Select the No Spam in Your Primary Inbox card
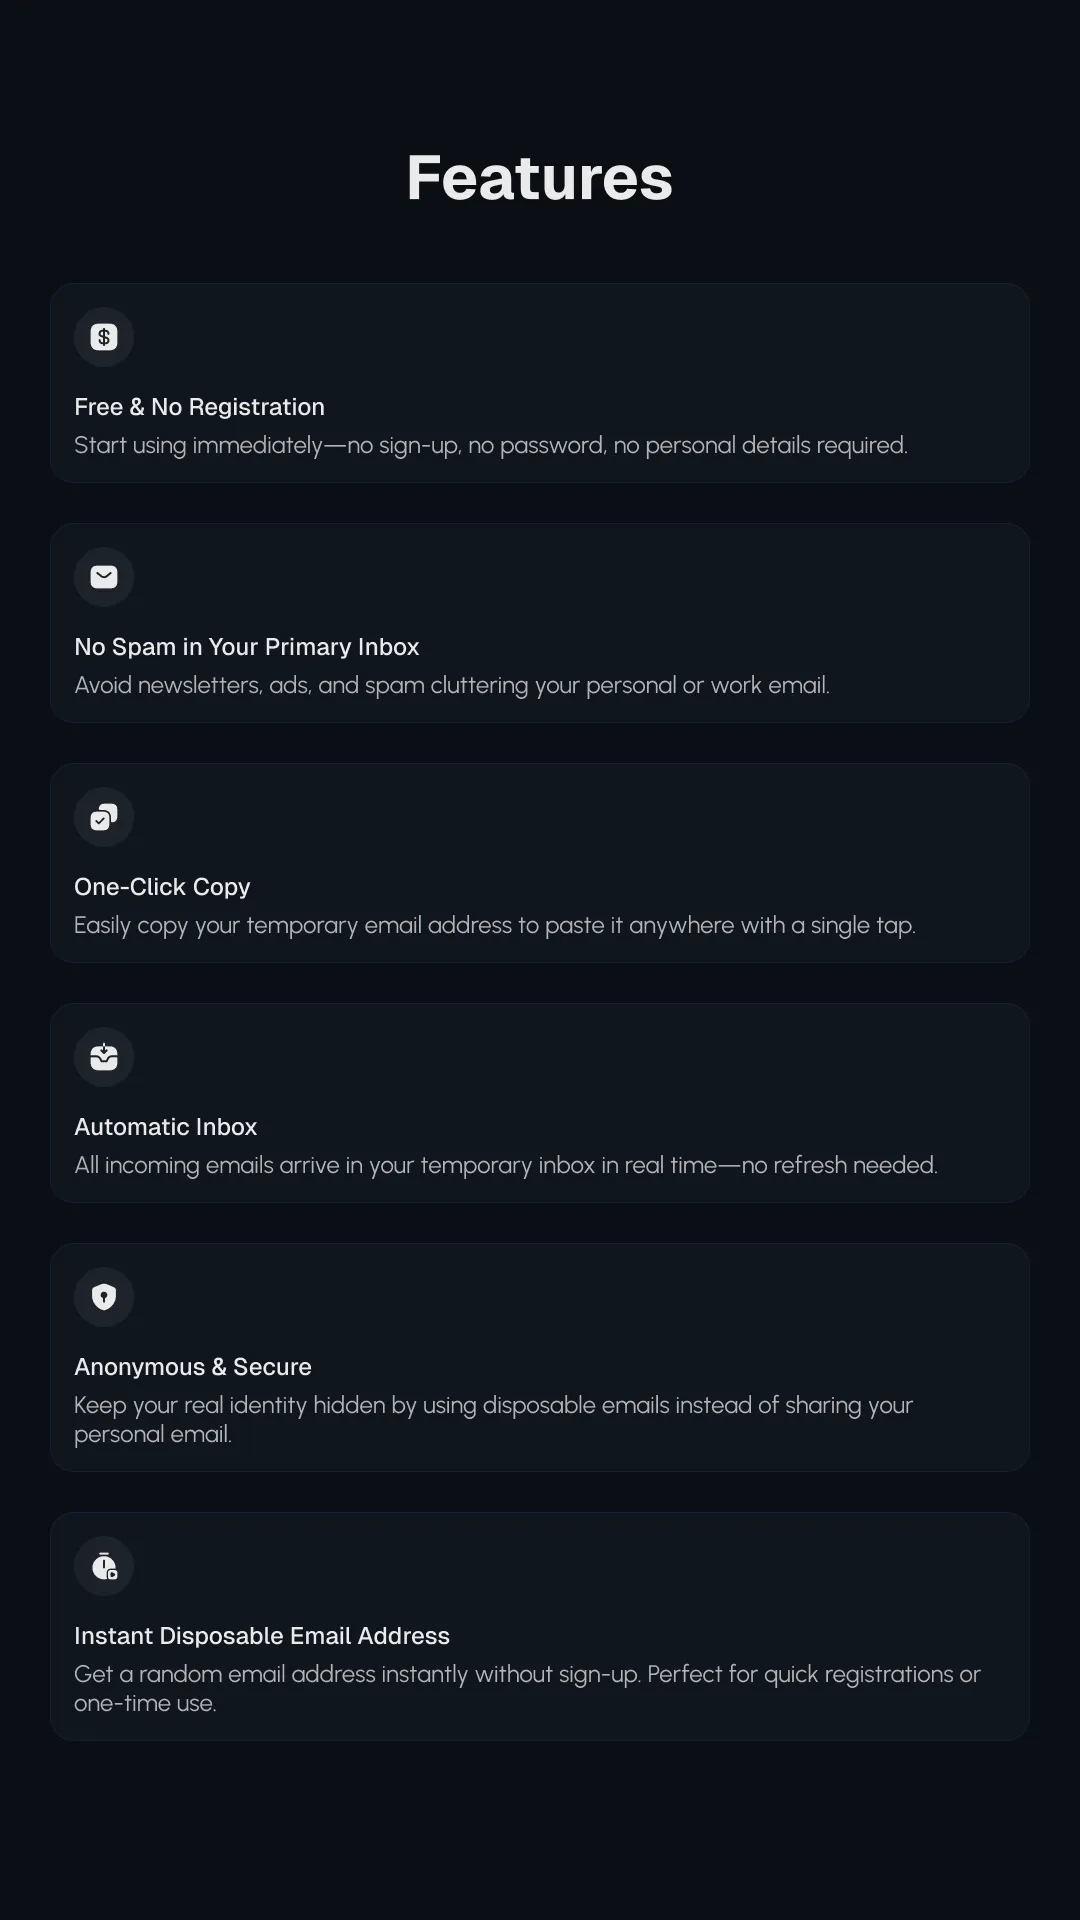This screenshot has height=1920, width=1080. [540, 623]
